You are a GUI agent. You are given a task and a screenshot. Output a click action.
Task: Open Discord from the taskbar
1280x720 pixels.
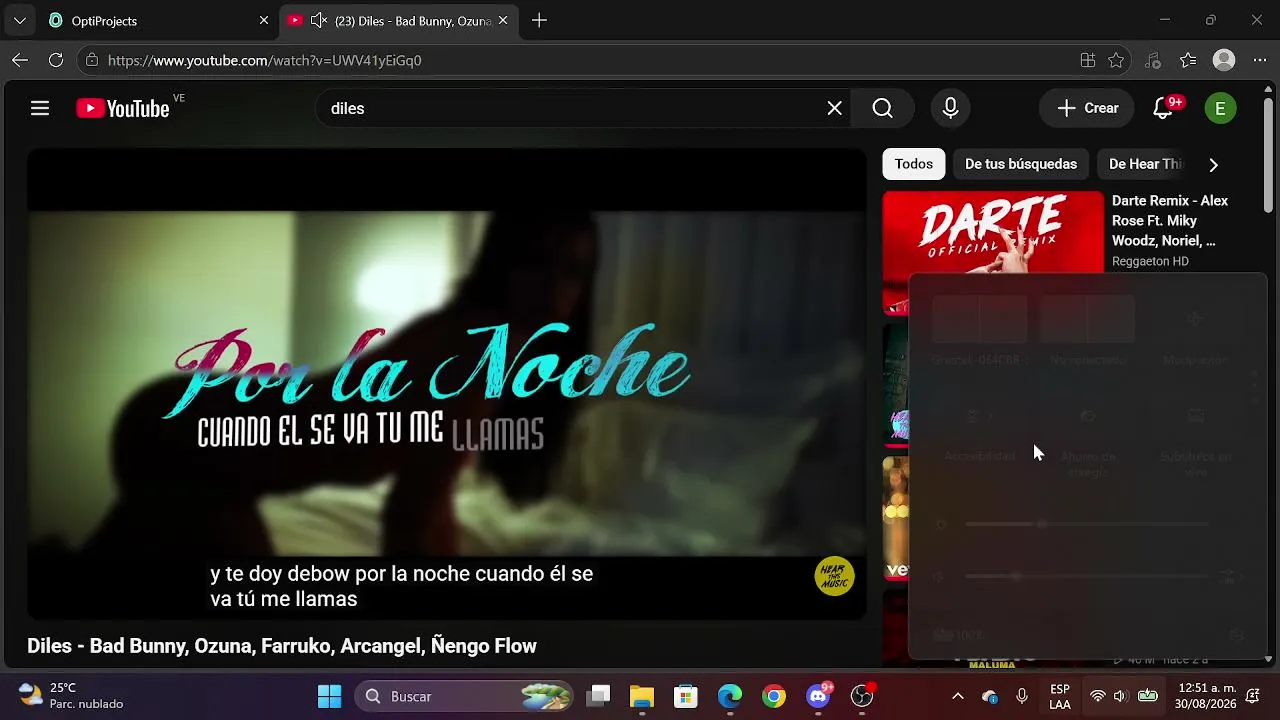(819, 696)
